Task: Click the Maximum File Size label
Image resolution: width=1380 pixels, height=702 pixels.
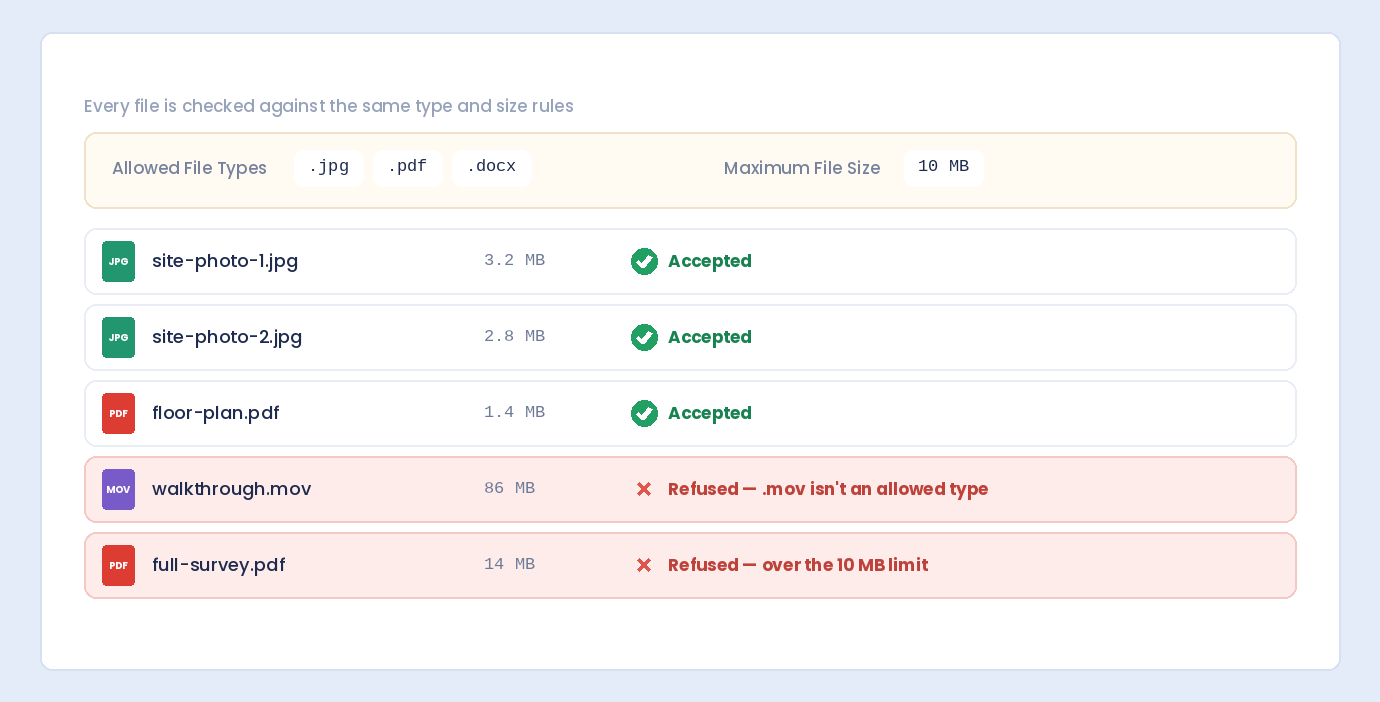Action: (802, 168)
